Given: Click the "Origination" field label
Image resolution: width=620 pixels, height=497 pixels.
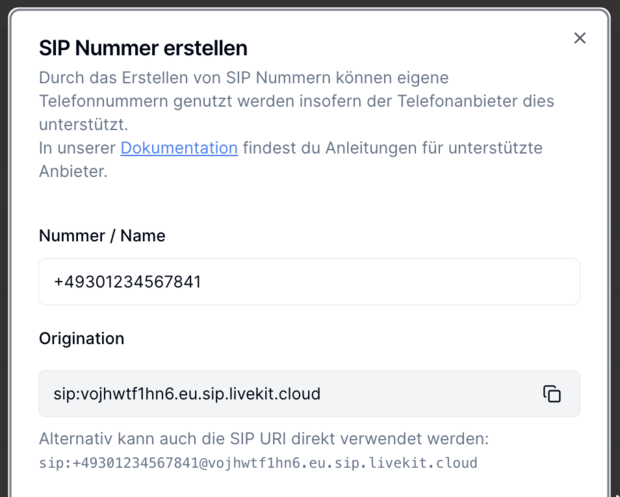Looking at the screenshot, I should [x=82, y=339].
